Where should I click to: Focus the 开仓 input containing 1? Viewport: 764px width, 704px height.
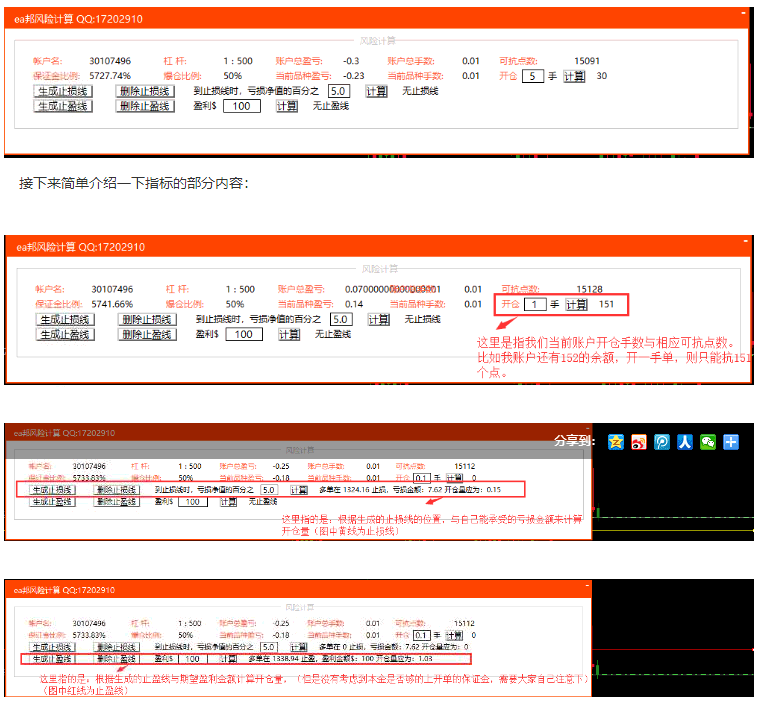tap(535, 304)
